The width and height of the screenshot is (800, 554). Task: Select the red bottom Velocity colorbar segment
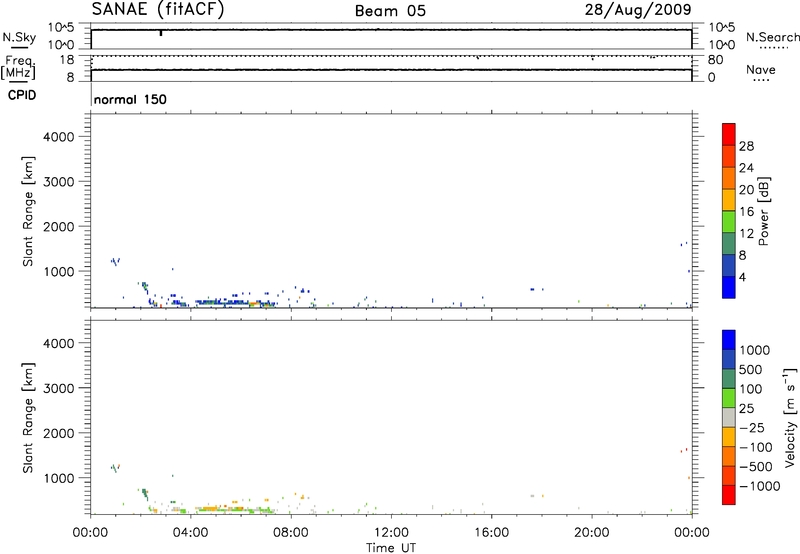click(729, 494)
